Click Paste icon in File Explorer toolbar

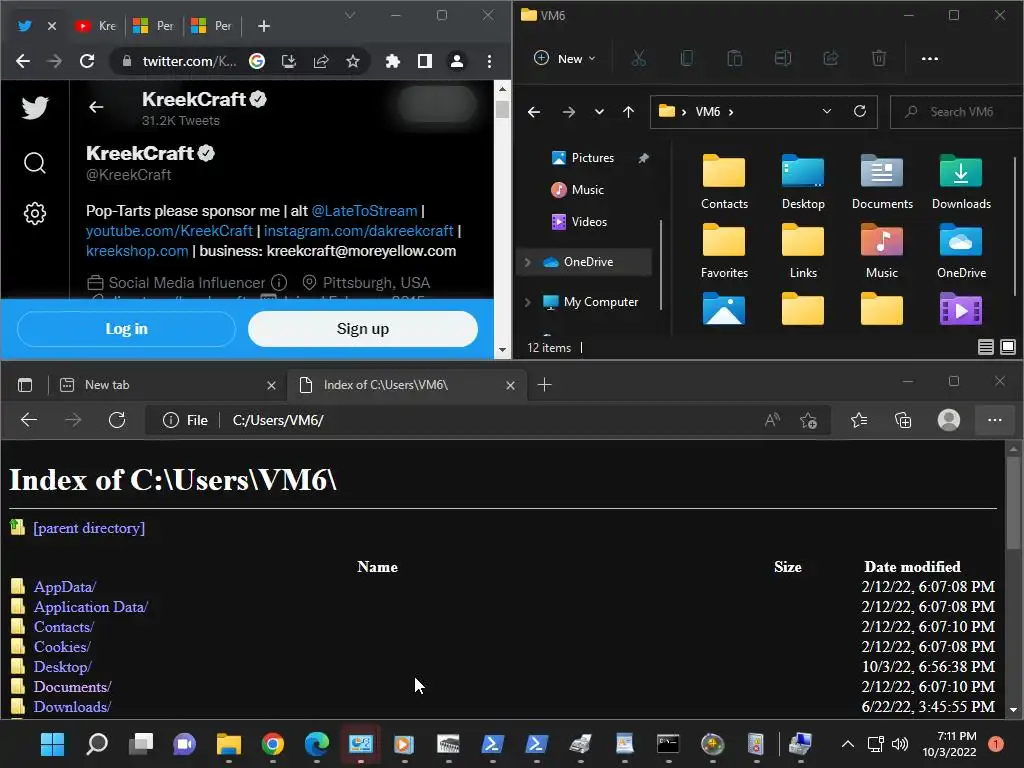point(735,59)
